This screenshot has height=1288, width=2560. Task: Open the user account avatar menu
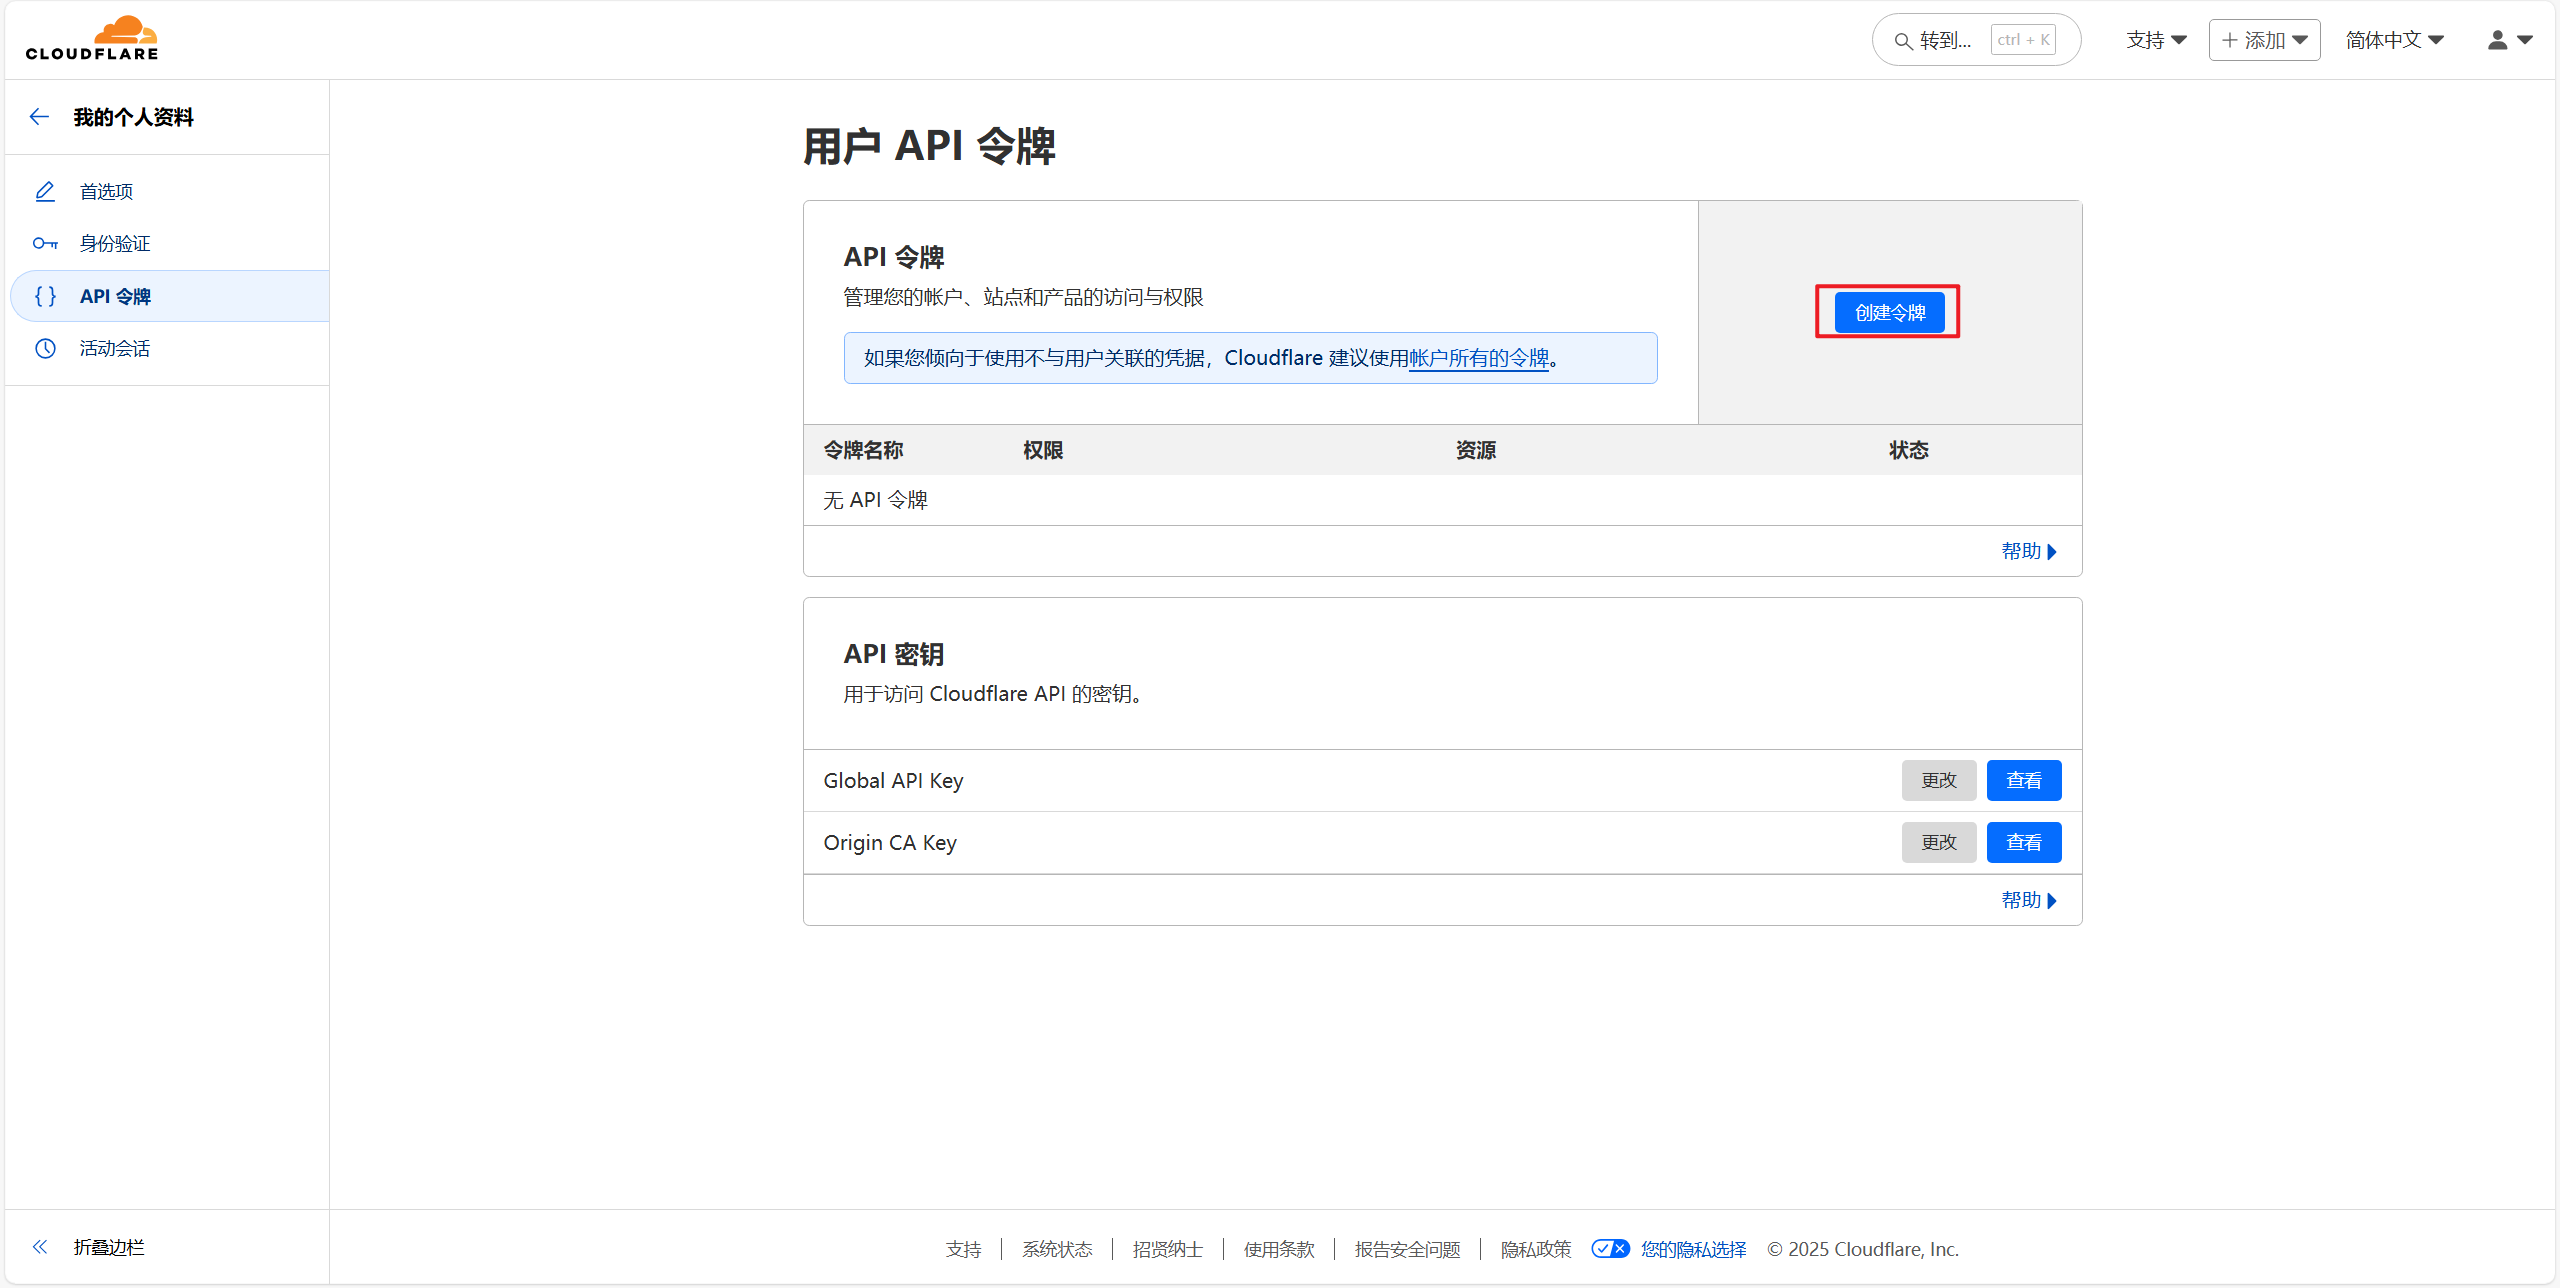coord(2510,40)
